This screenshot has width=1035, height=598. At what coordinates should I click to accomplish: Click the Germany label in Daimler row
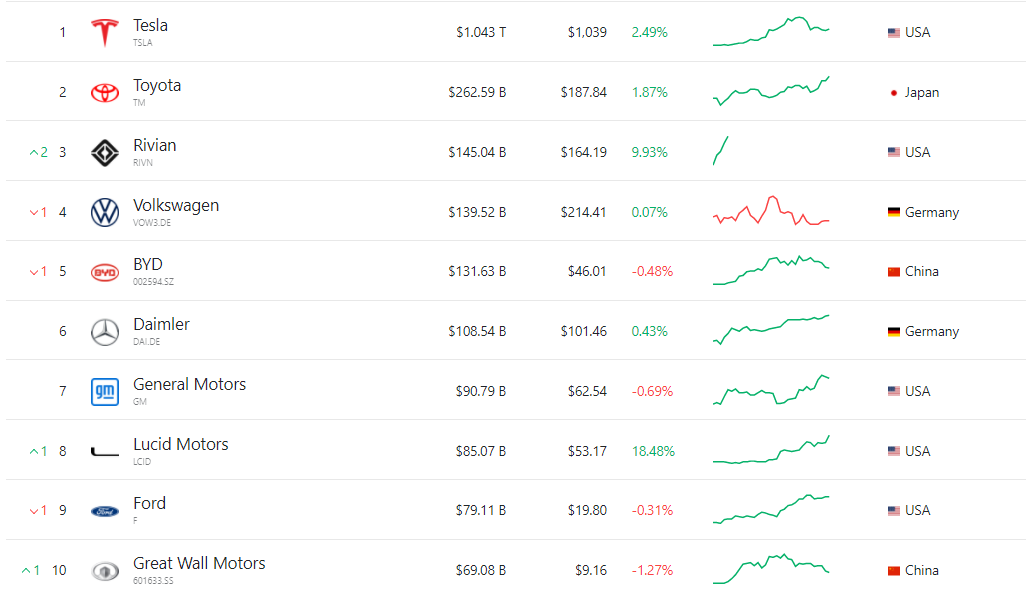click(x=932, y=331)
